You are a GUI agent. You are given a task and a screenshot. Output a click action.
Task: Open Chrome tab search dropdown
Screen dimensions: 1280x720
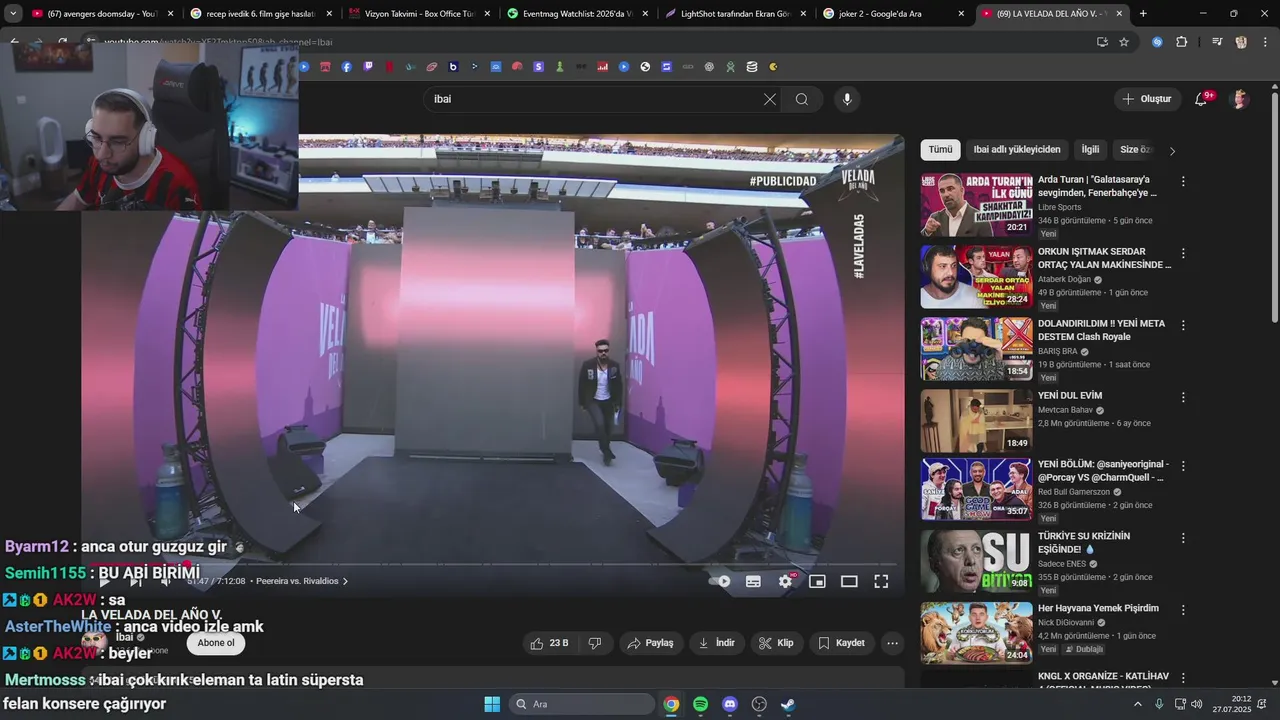click(x=13, y=14)
